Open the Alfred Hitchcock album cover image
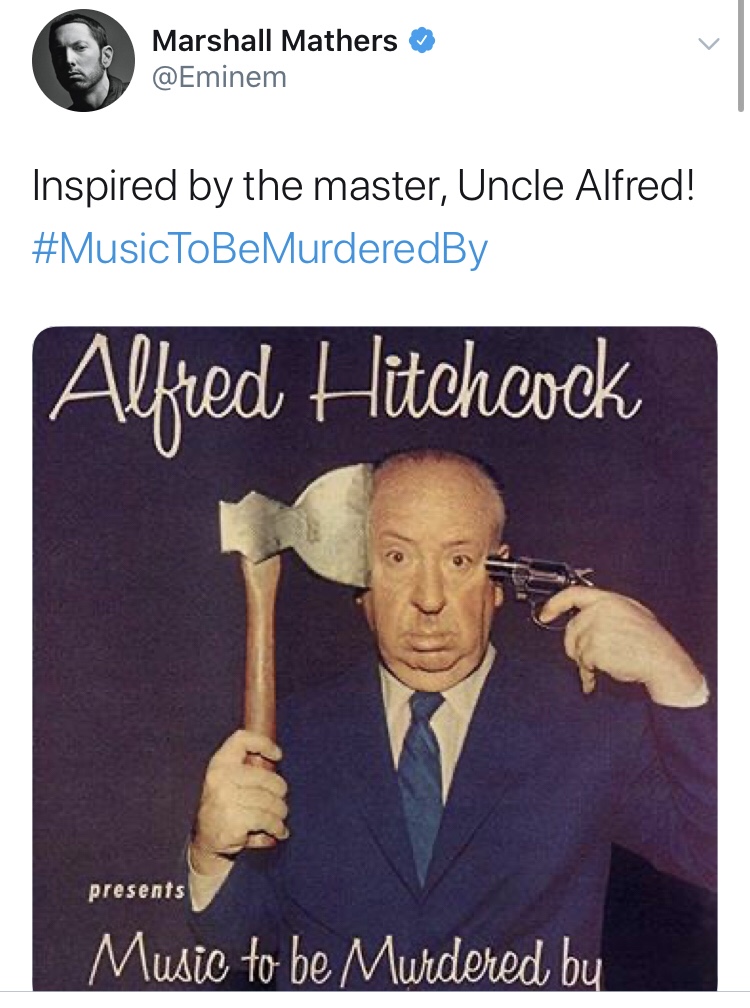750x1008 pixels. pos(375,658)
